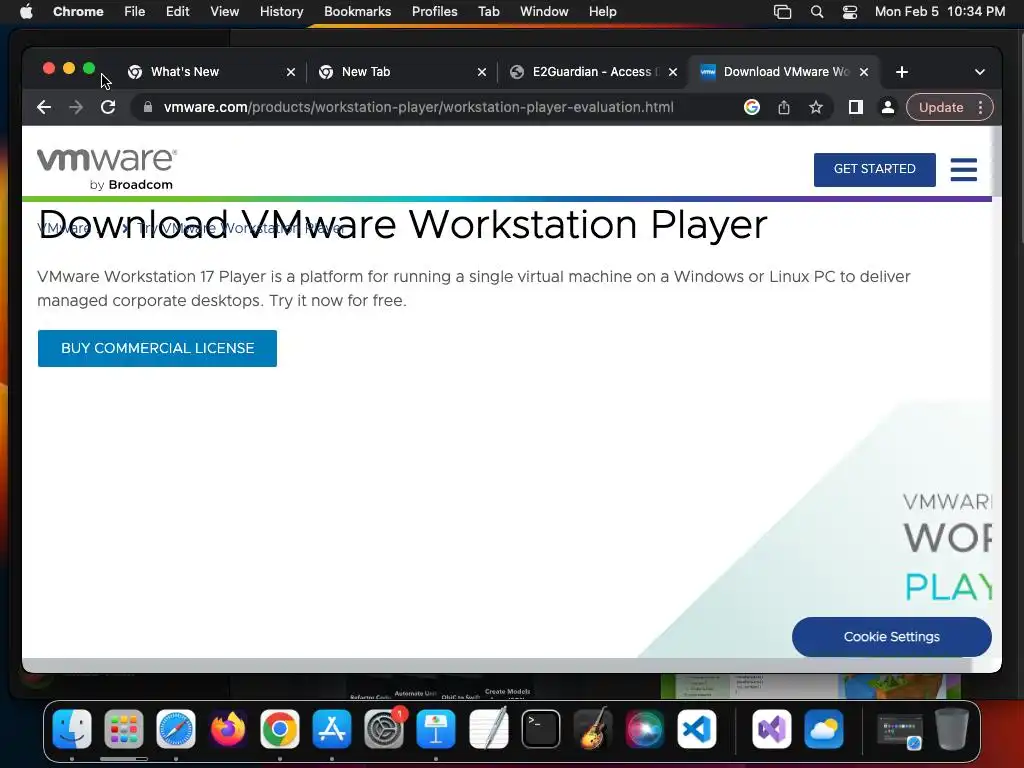Viewport: 1024px width, 768px height.
Task: Open the cloud weather app in Dock
Action: (824, 729)
